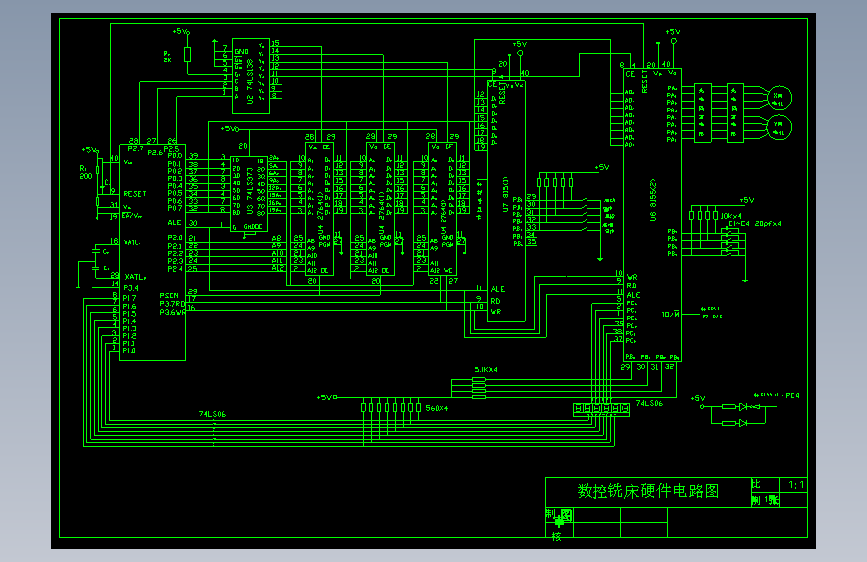Screen dimensions: 867x562
Task: Select the 制图 cell in the title block
Action: point(559,515)
